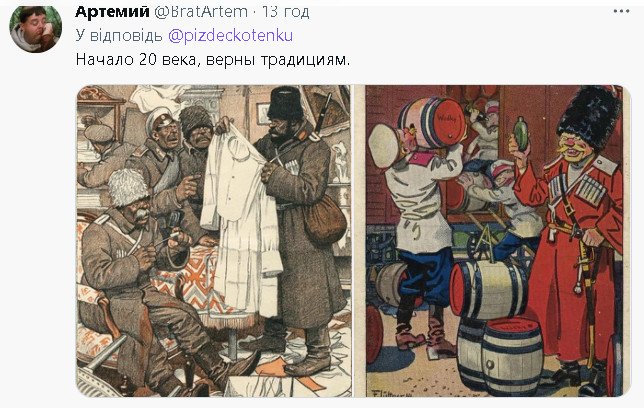
Task: Click the green bottle held by Cossack
Action: 521,134
